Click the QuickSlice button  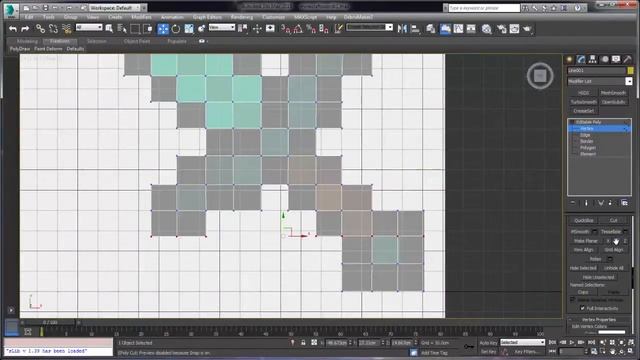[584, 220]
